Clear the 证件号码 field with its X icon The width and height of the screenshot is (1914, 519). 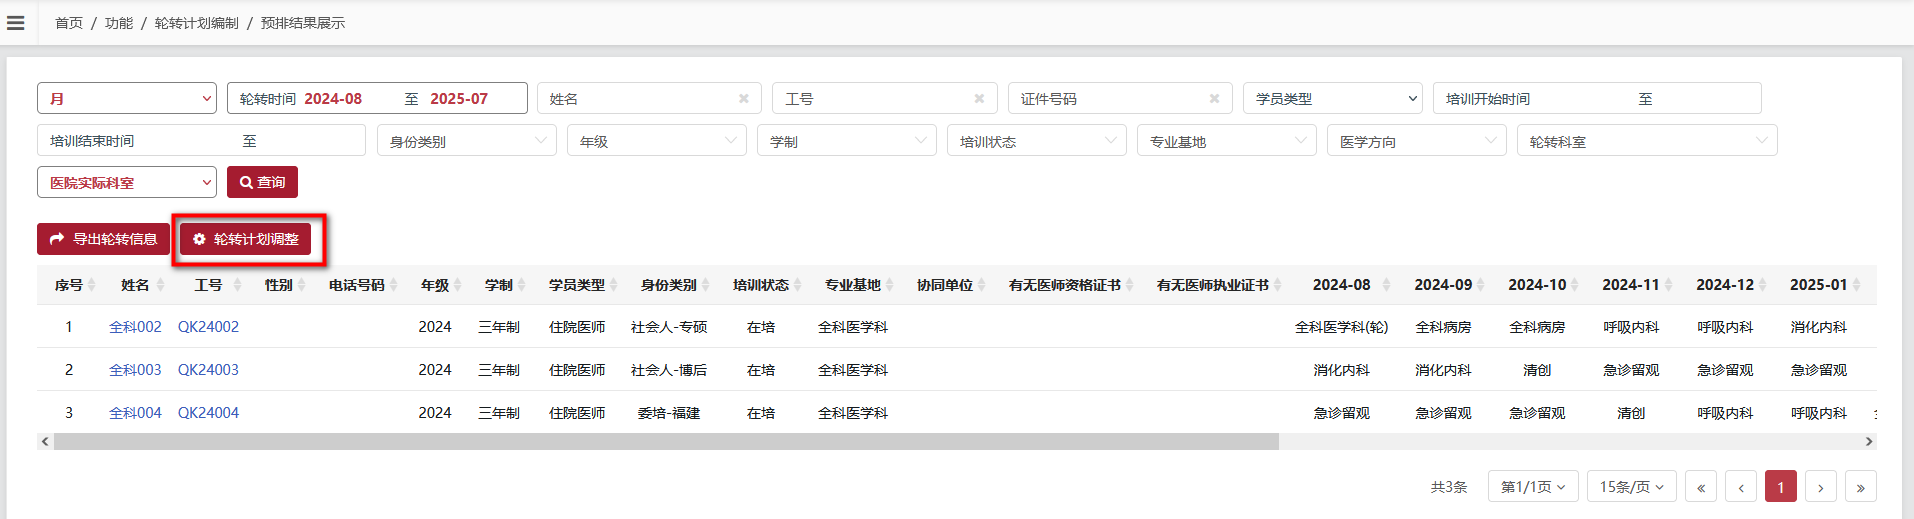pyautogui.click(x=1214, y=98)
